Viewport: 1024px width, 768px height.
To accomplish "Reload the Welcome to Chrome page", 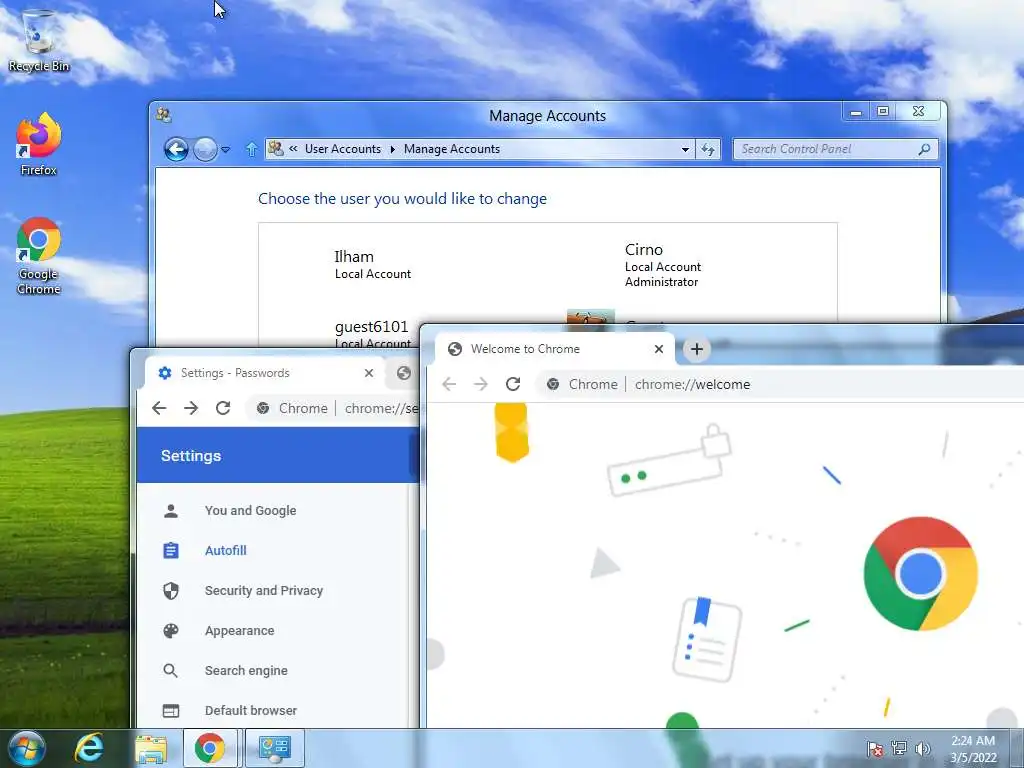I will point(513,384).
